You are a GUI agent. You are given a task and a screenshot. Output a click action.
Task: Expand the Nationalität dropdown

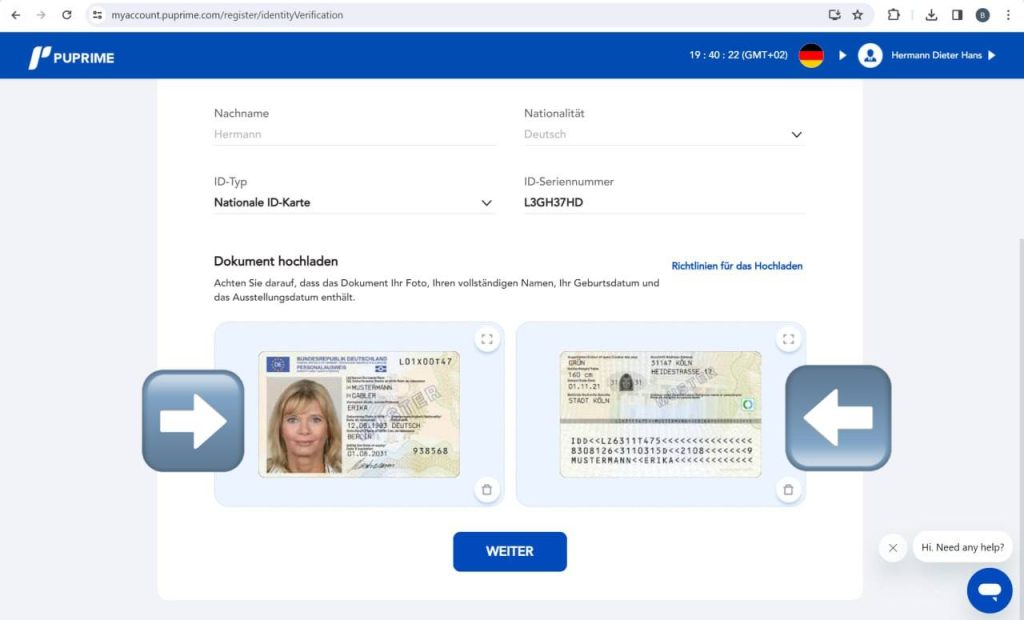[664, 134]
